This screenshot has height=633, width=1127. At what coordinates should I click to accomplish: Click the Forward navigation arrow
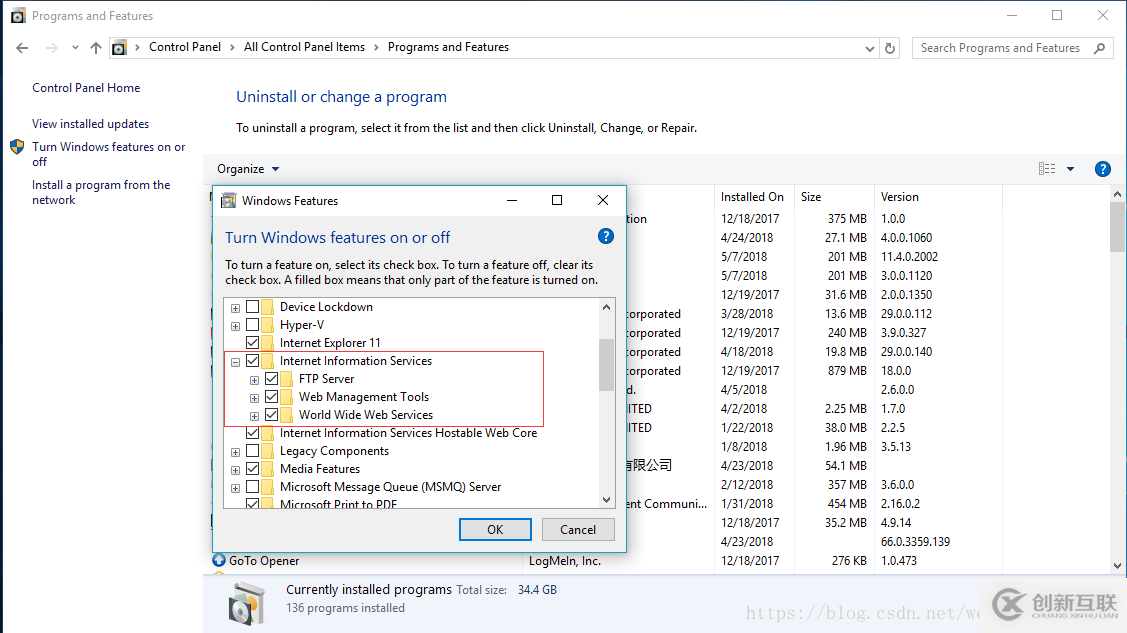[x=51, y=48]
